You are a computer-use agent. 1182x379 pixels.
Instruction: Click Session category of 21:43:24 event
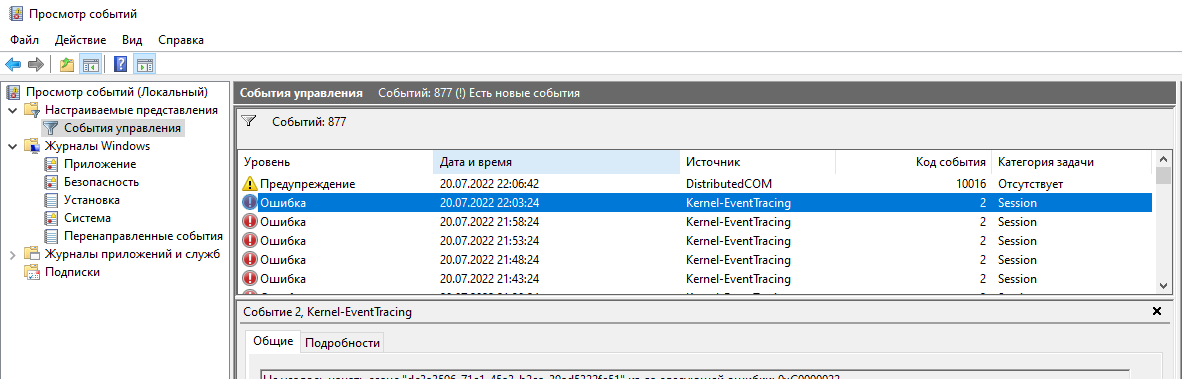pyautogui.click(x=1018, y=279)
